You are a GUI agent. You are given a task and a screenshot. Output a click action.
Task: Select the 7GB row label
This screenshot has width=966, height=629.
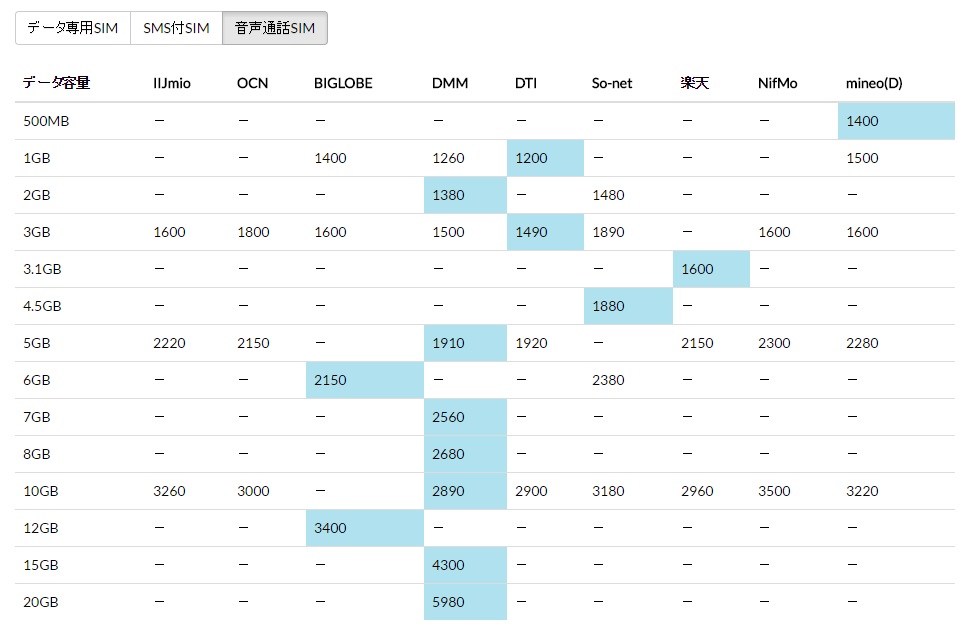tap(37, 417)
